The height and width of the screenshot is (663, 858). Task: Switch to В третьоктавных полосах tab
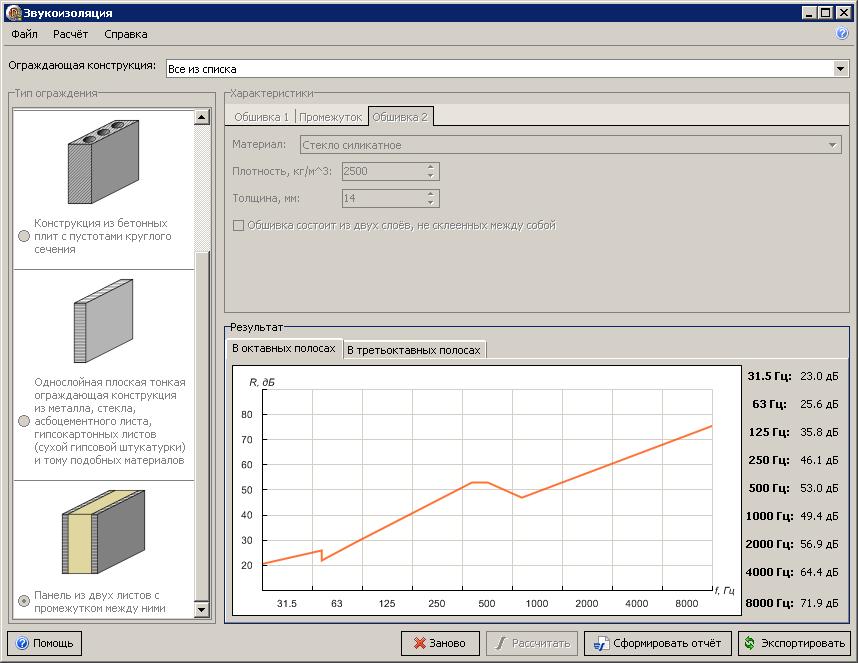(x=414, y=350)
